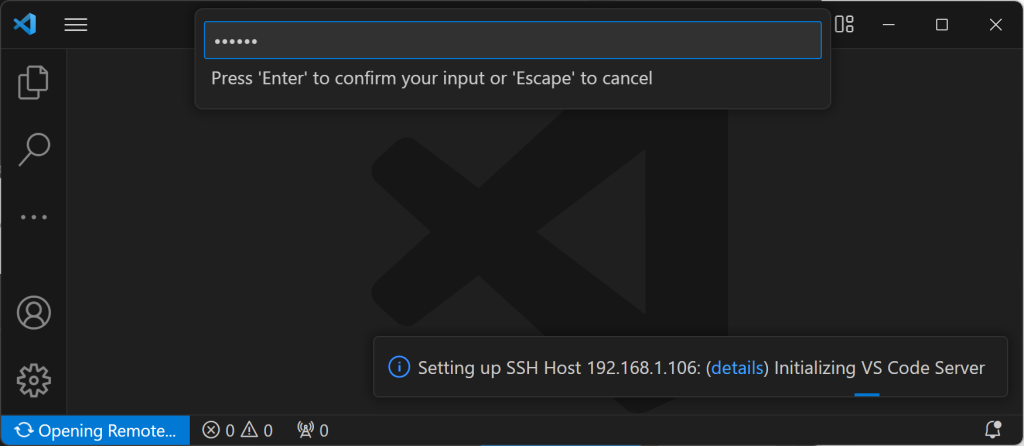Open the Explorer view in activity bar
The width and height of the screenshot is (1024, 446).
(34, 82)
